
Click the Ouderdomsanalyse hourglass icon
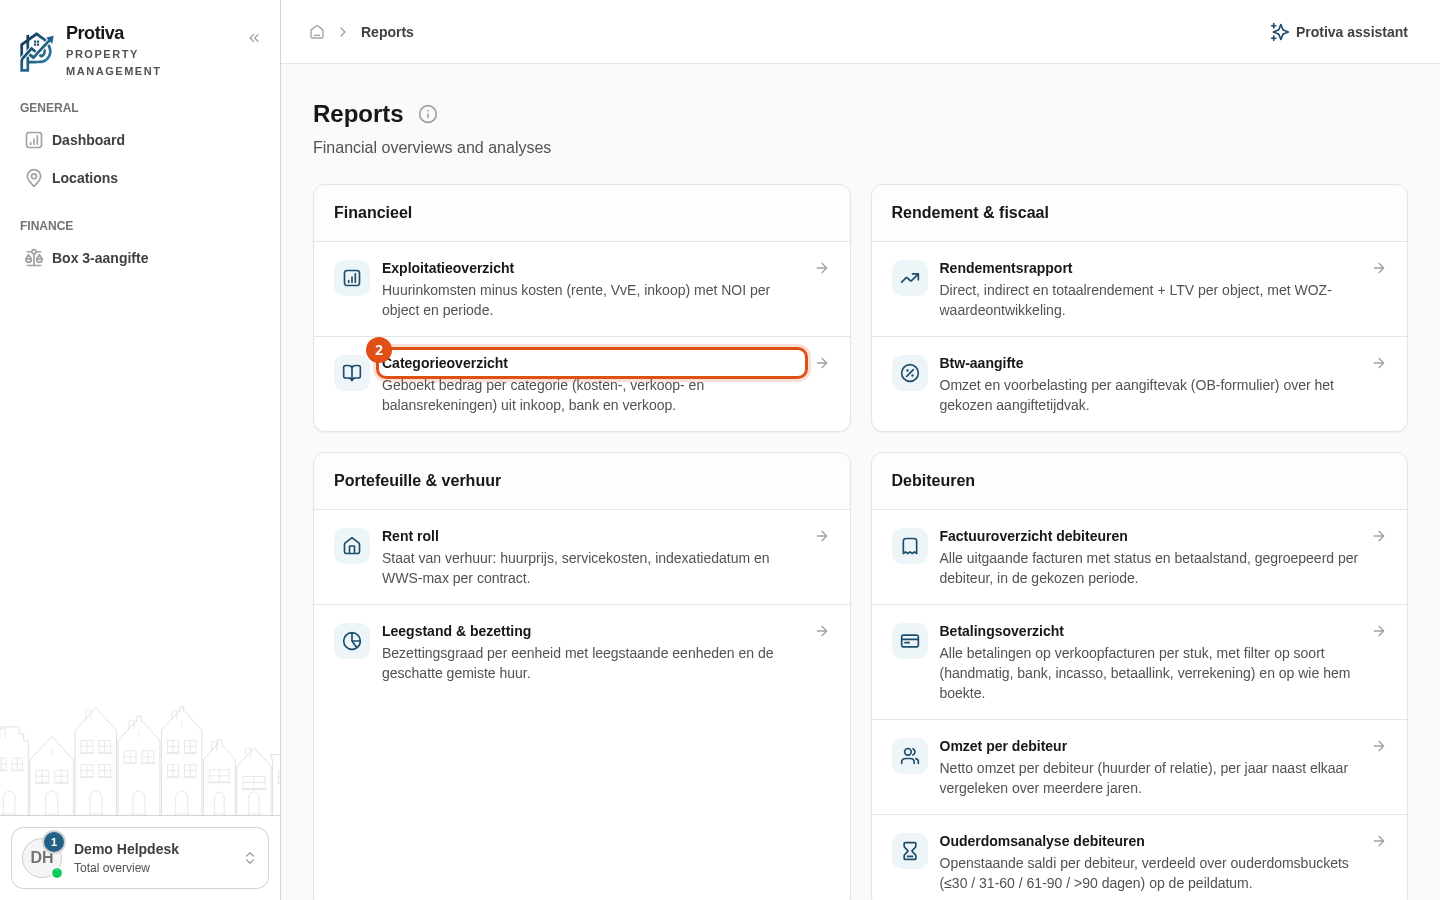click(910, 851)
